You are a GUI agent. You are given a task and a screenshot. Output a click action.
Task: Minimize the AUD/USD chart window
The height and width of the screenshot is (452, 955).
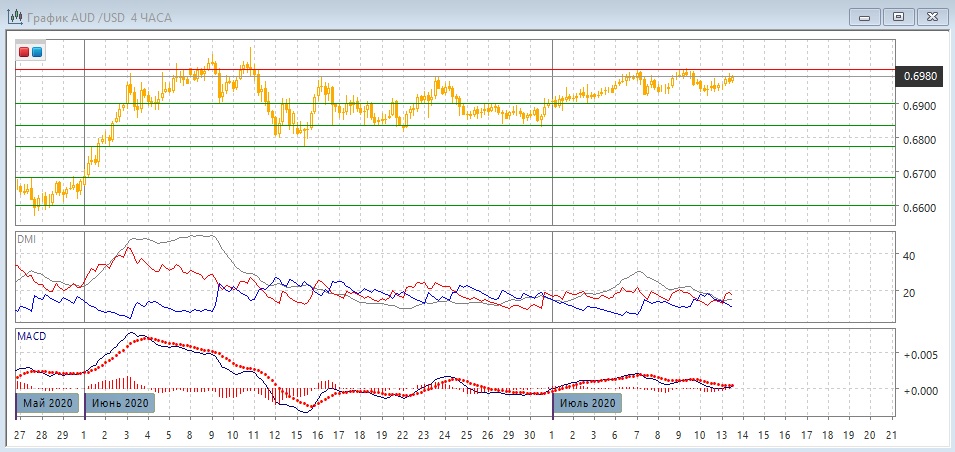[x=865, y=16]
